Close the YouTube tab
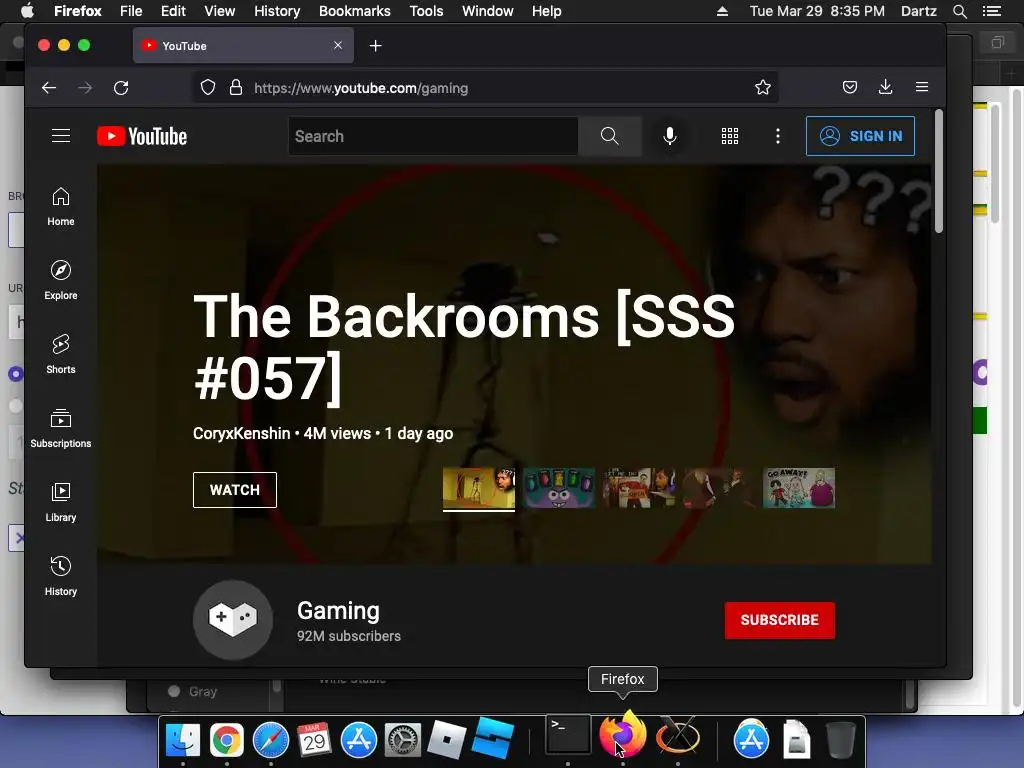1024x768 pixels. [x=338, y=45]
